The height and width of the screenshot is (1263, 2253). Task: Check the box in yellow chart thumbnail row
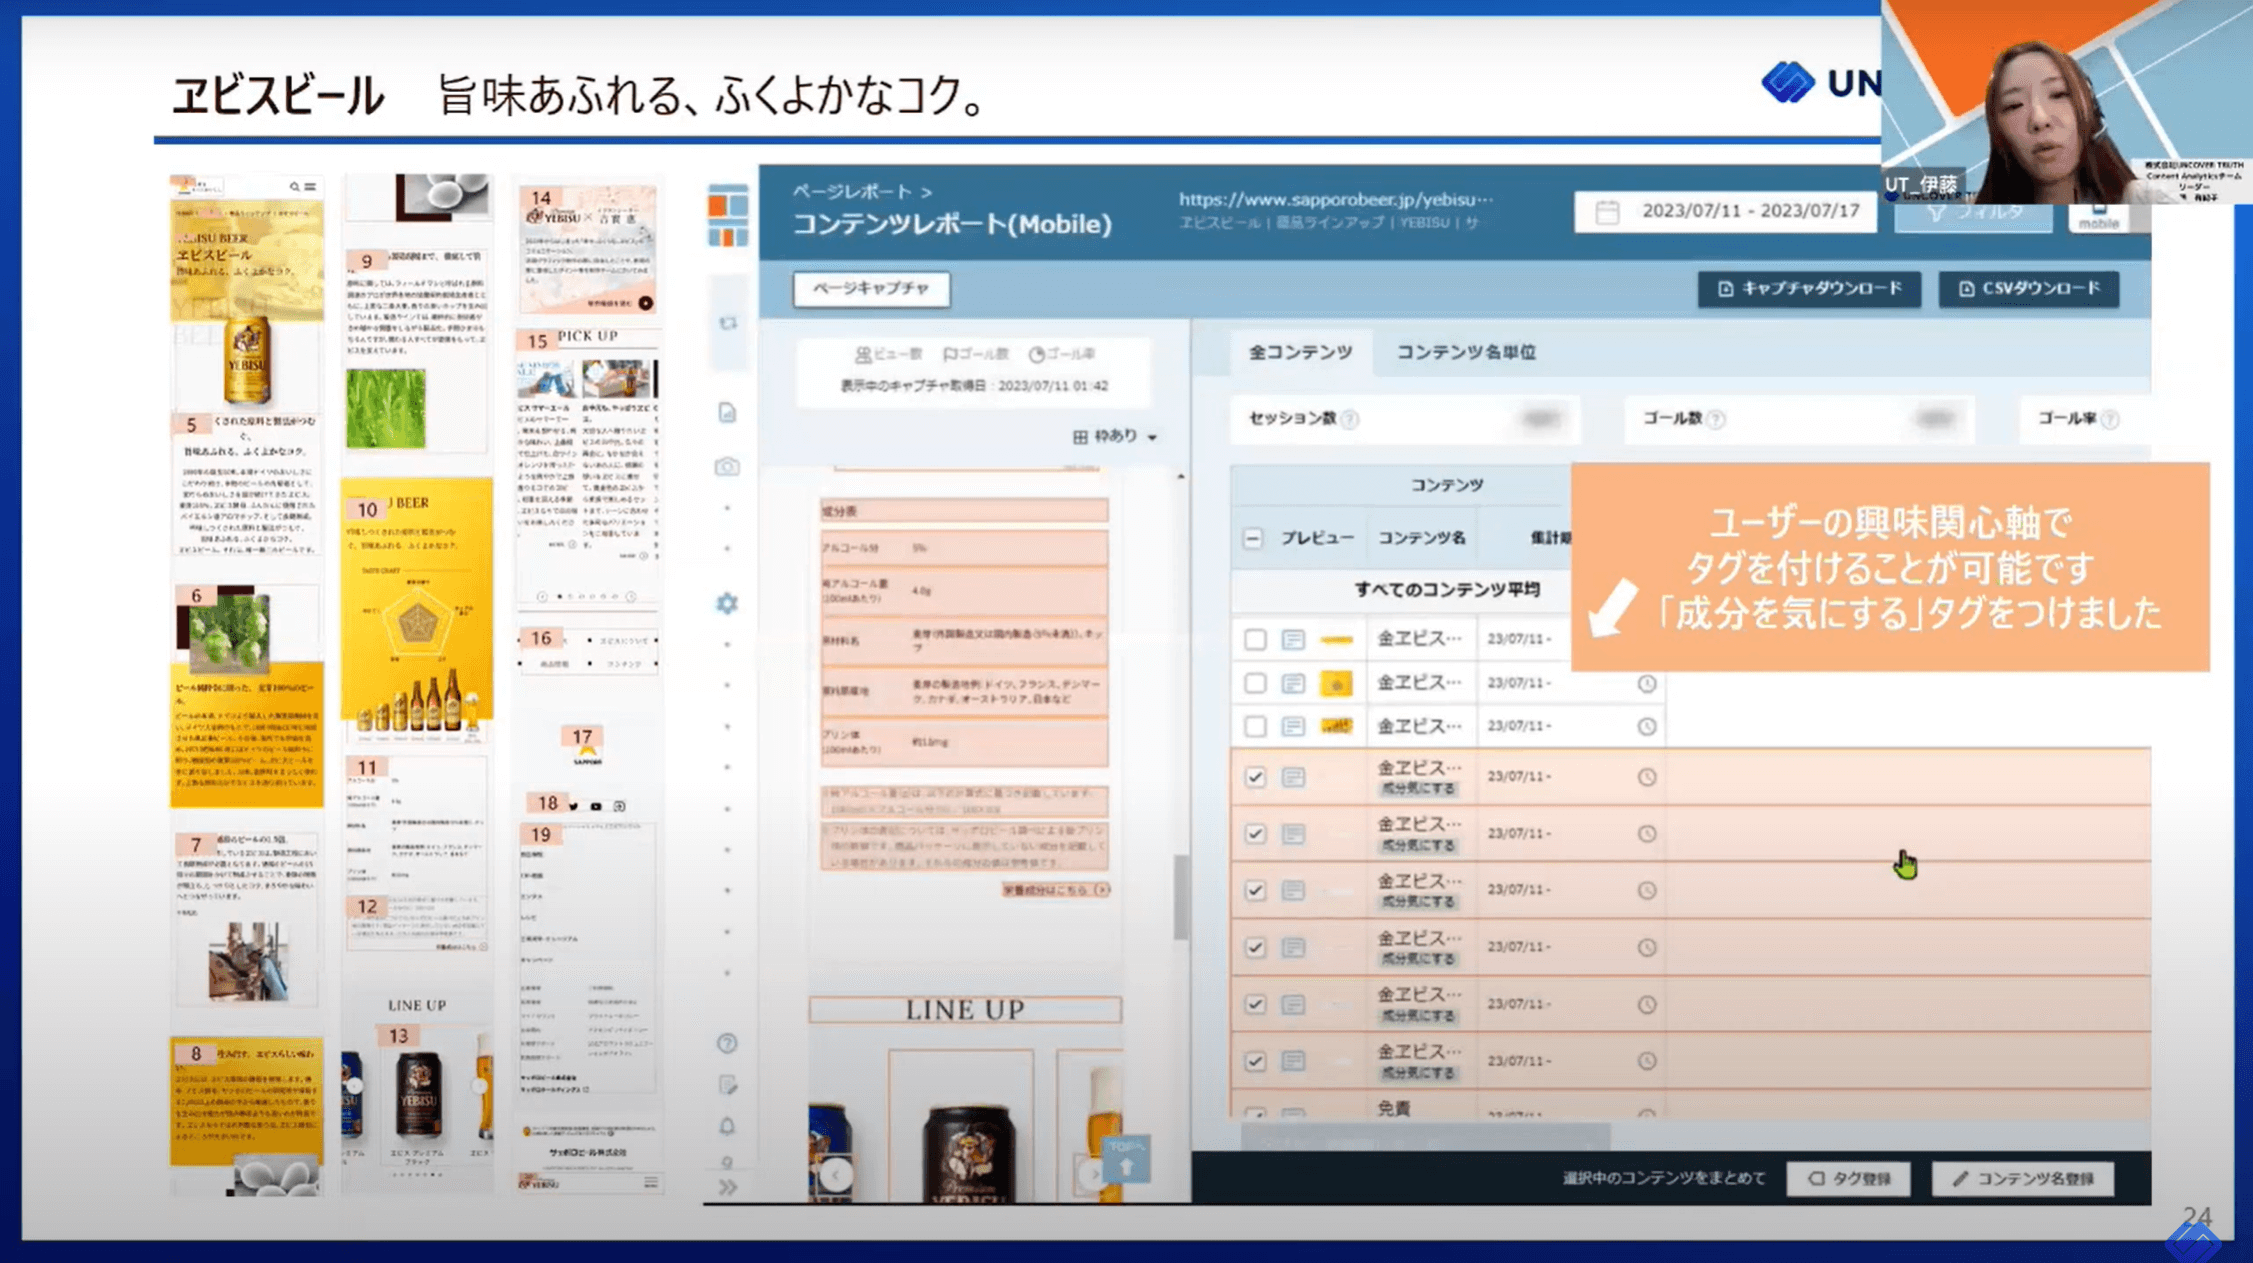[x=1255, y=726]
